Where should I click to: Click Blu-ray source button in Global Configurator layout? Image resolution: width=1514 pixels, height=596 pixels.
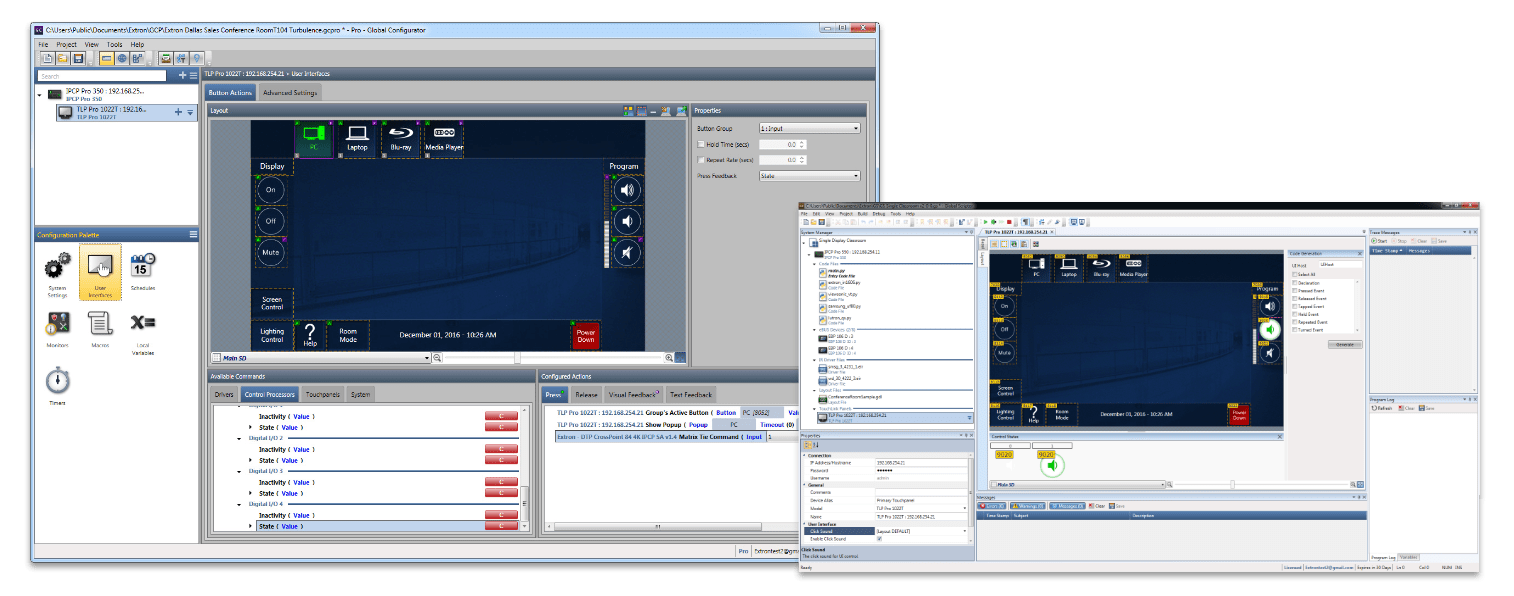(x=400, y=139)
